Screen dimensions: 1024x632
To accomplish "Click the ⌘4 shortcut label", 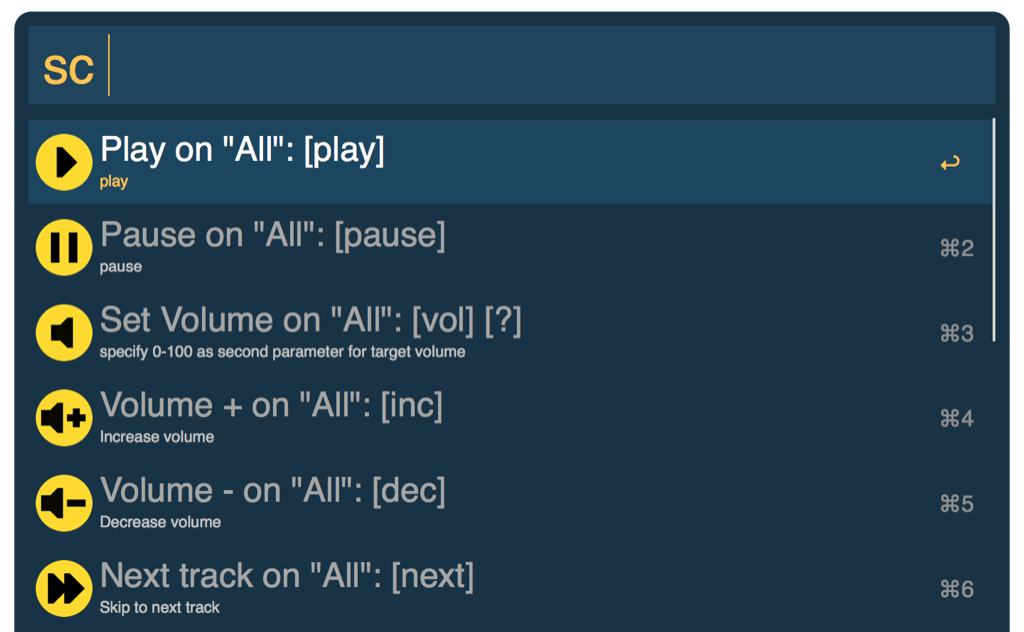I will click(x=956, y=418).
